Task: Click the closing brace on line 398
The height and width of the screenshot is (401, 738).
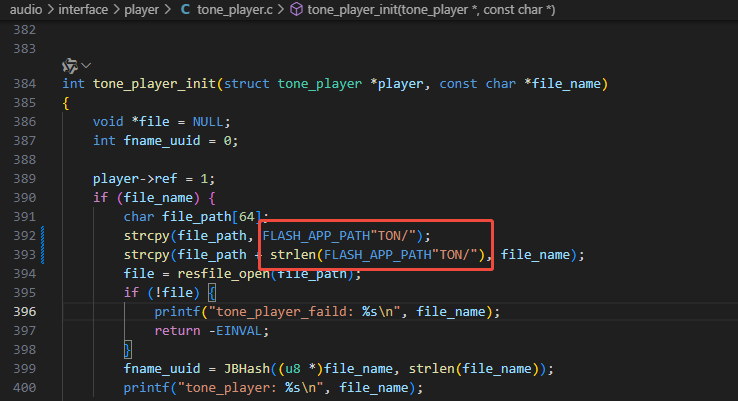Action: 127,350
